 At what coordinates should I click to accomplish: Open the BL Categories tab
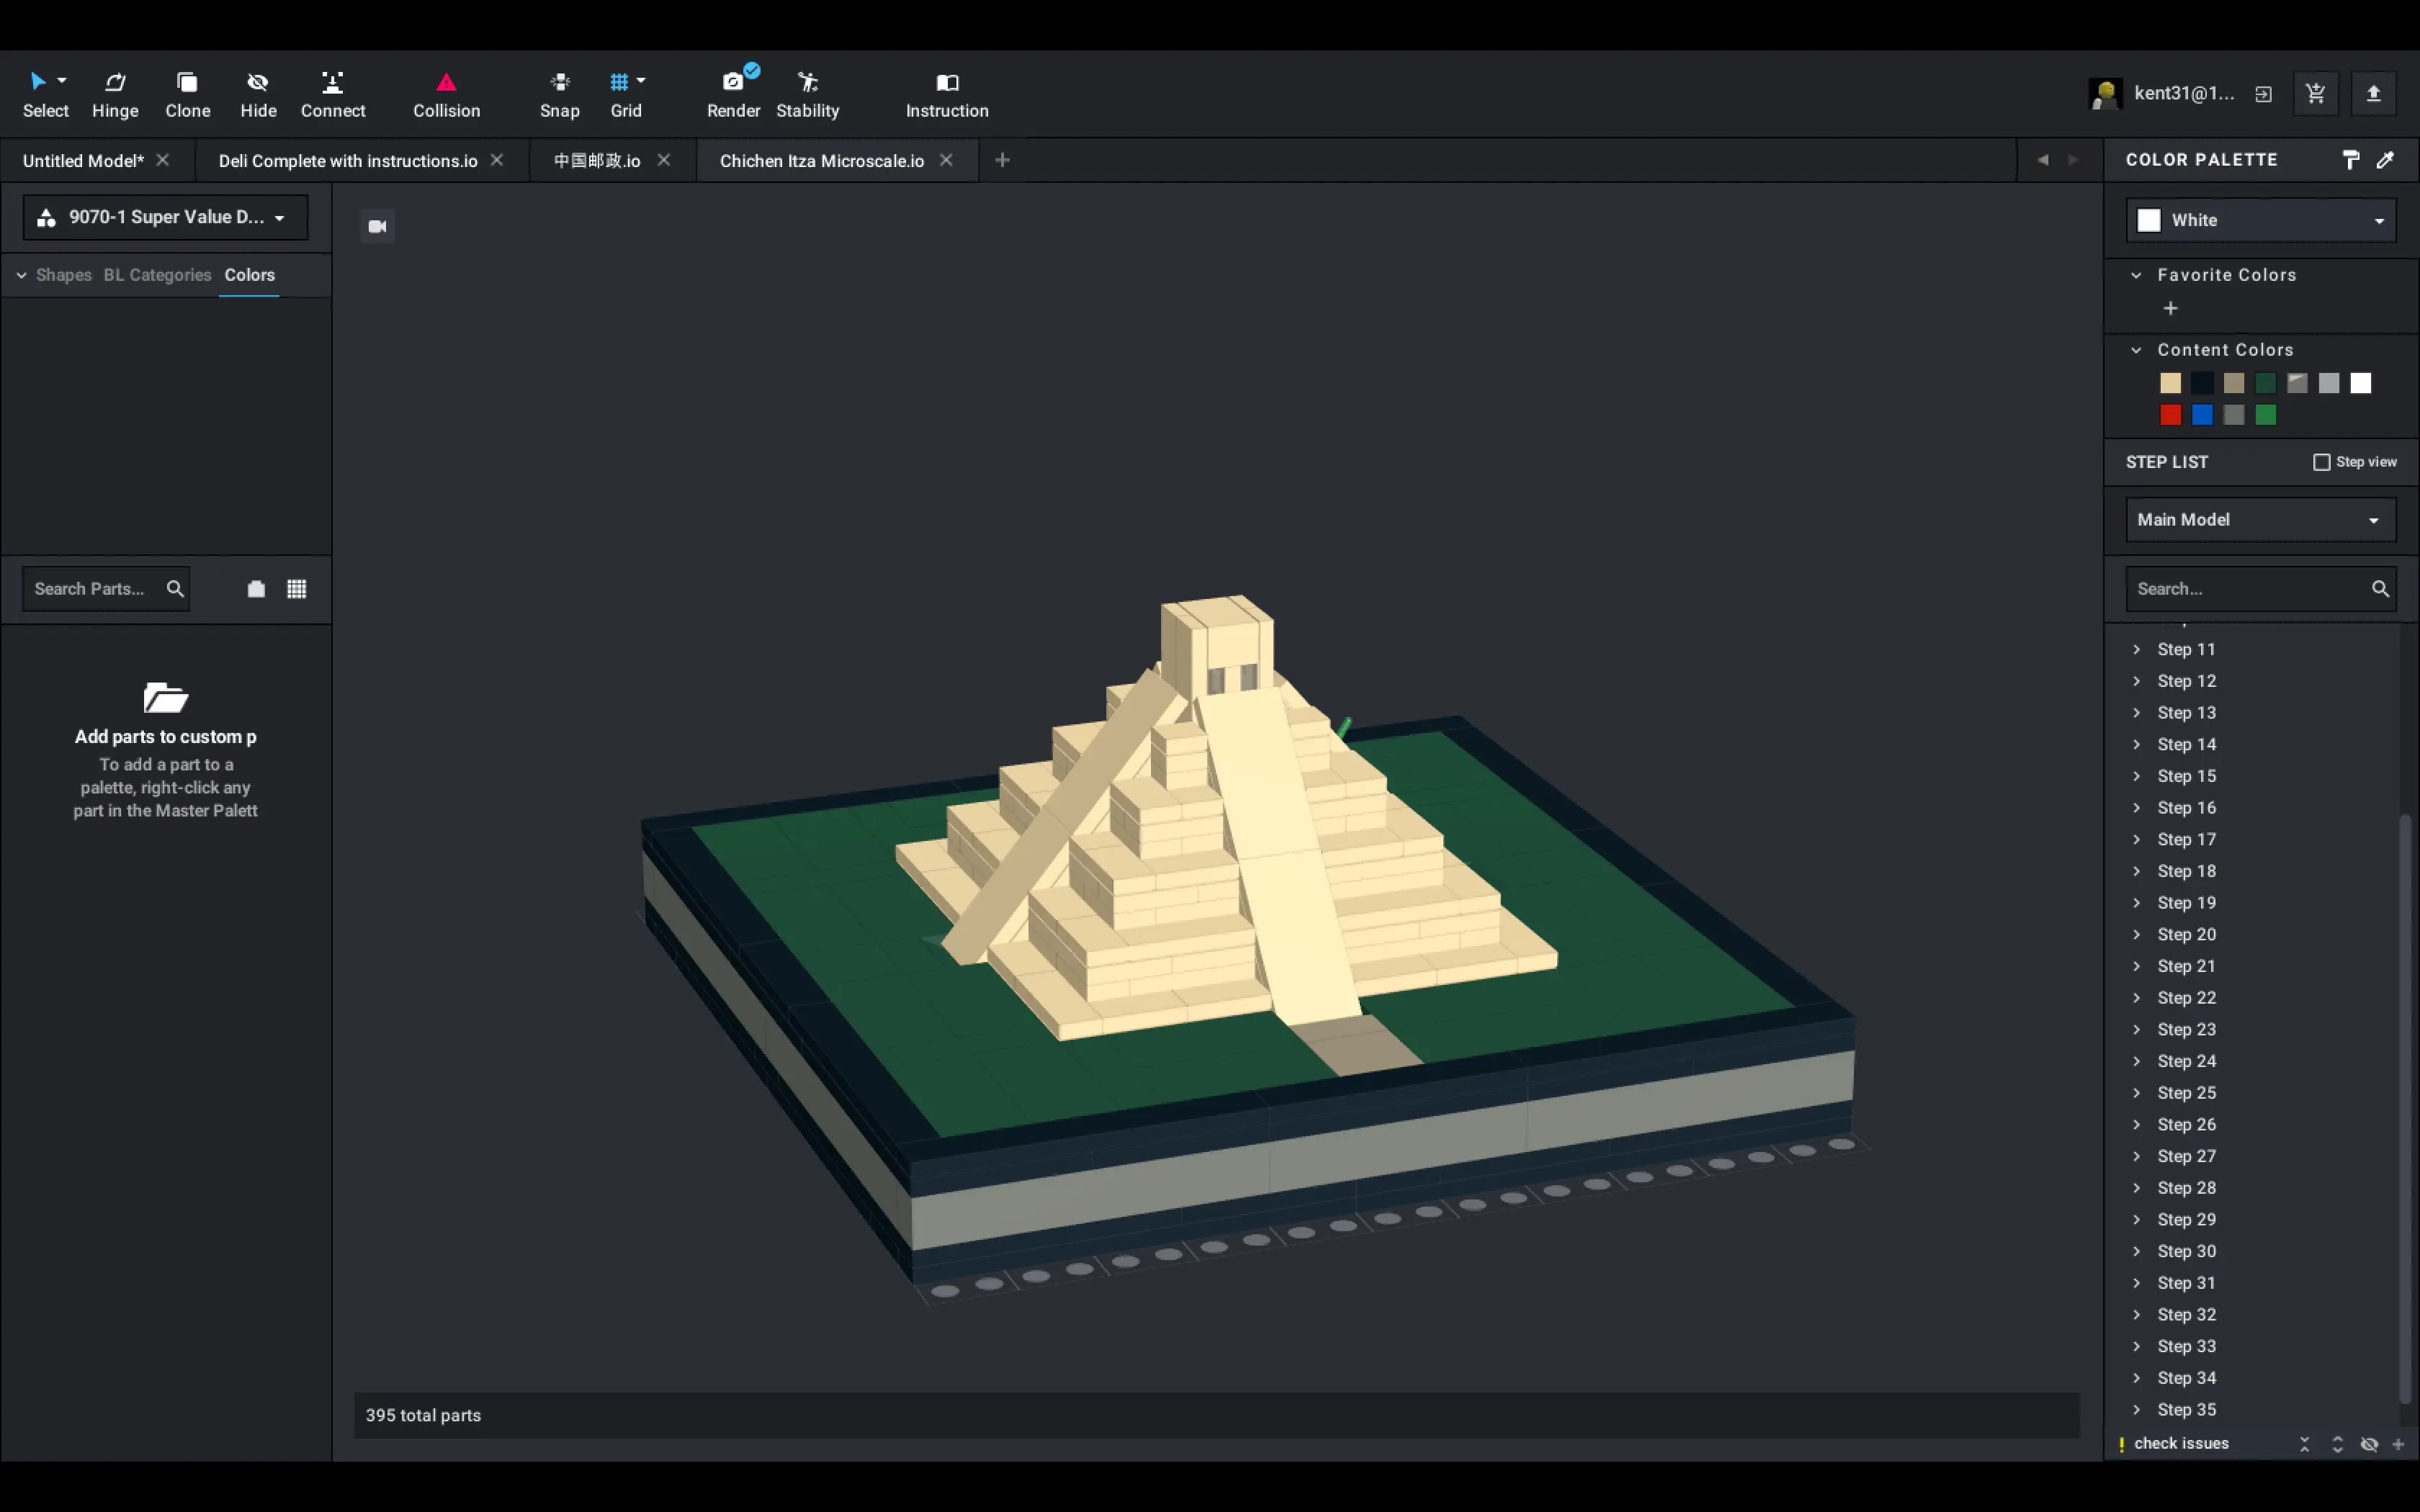(x=157, y=275)
